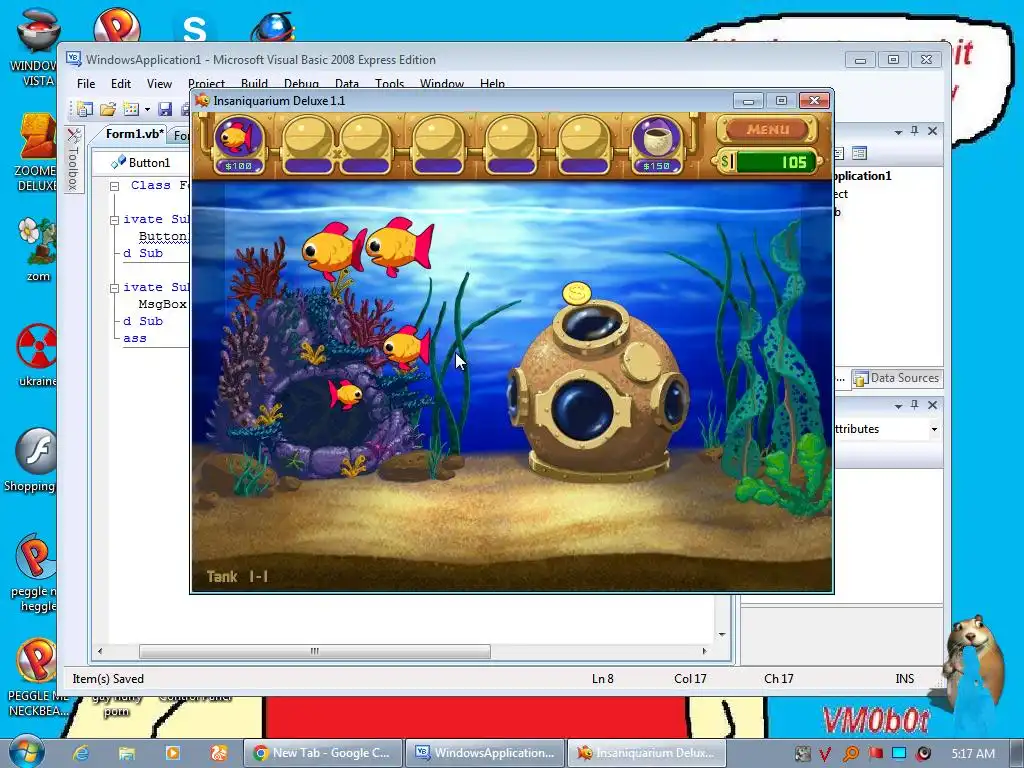Open the Attributes object dropdown in Properties

934,429
